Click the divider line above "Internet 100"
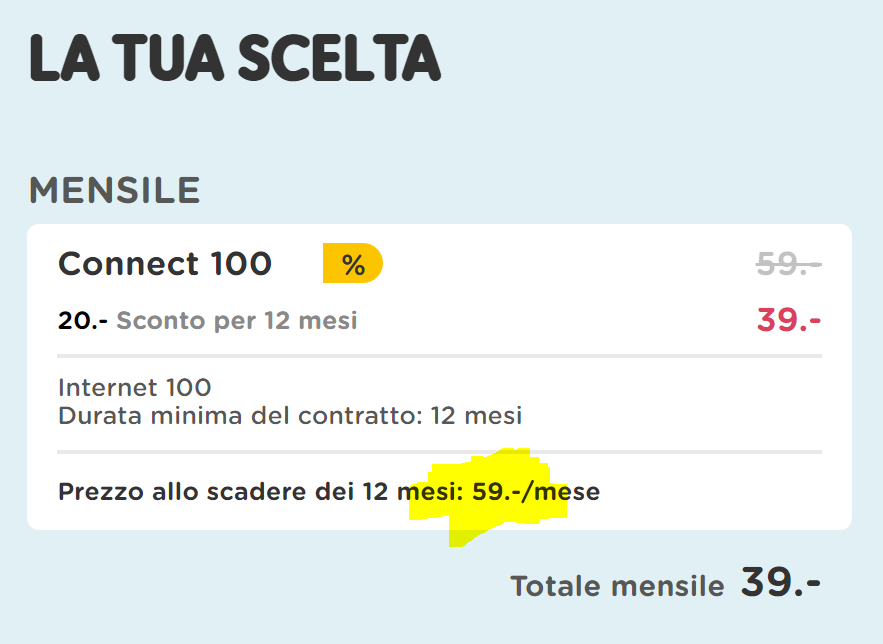 pyautogui.click(x=440, y=356)
